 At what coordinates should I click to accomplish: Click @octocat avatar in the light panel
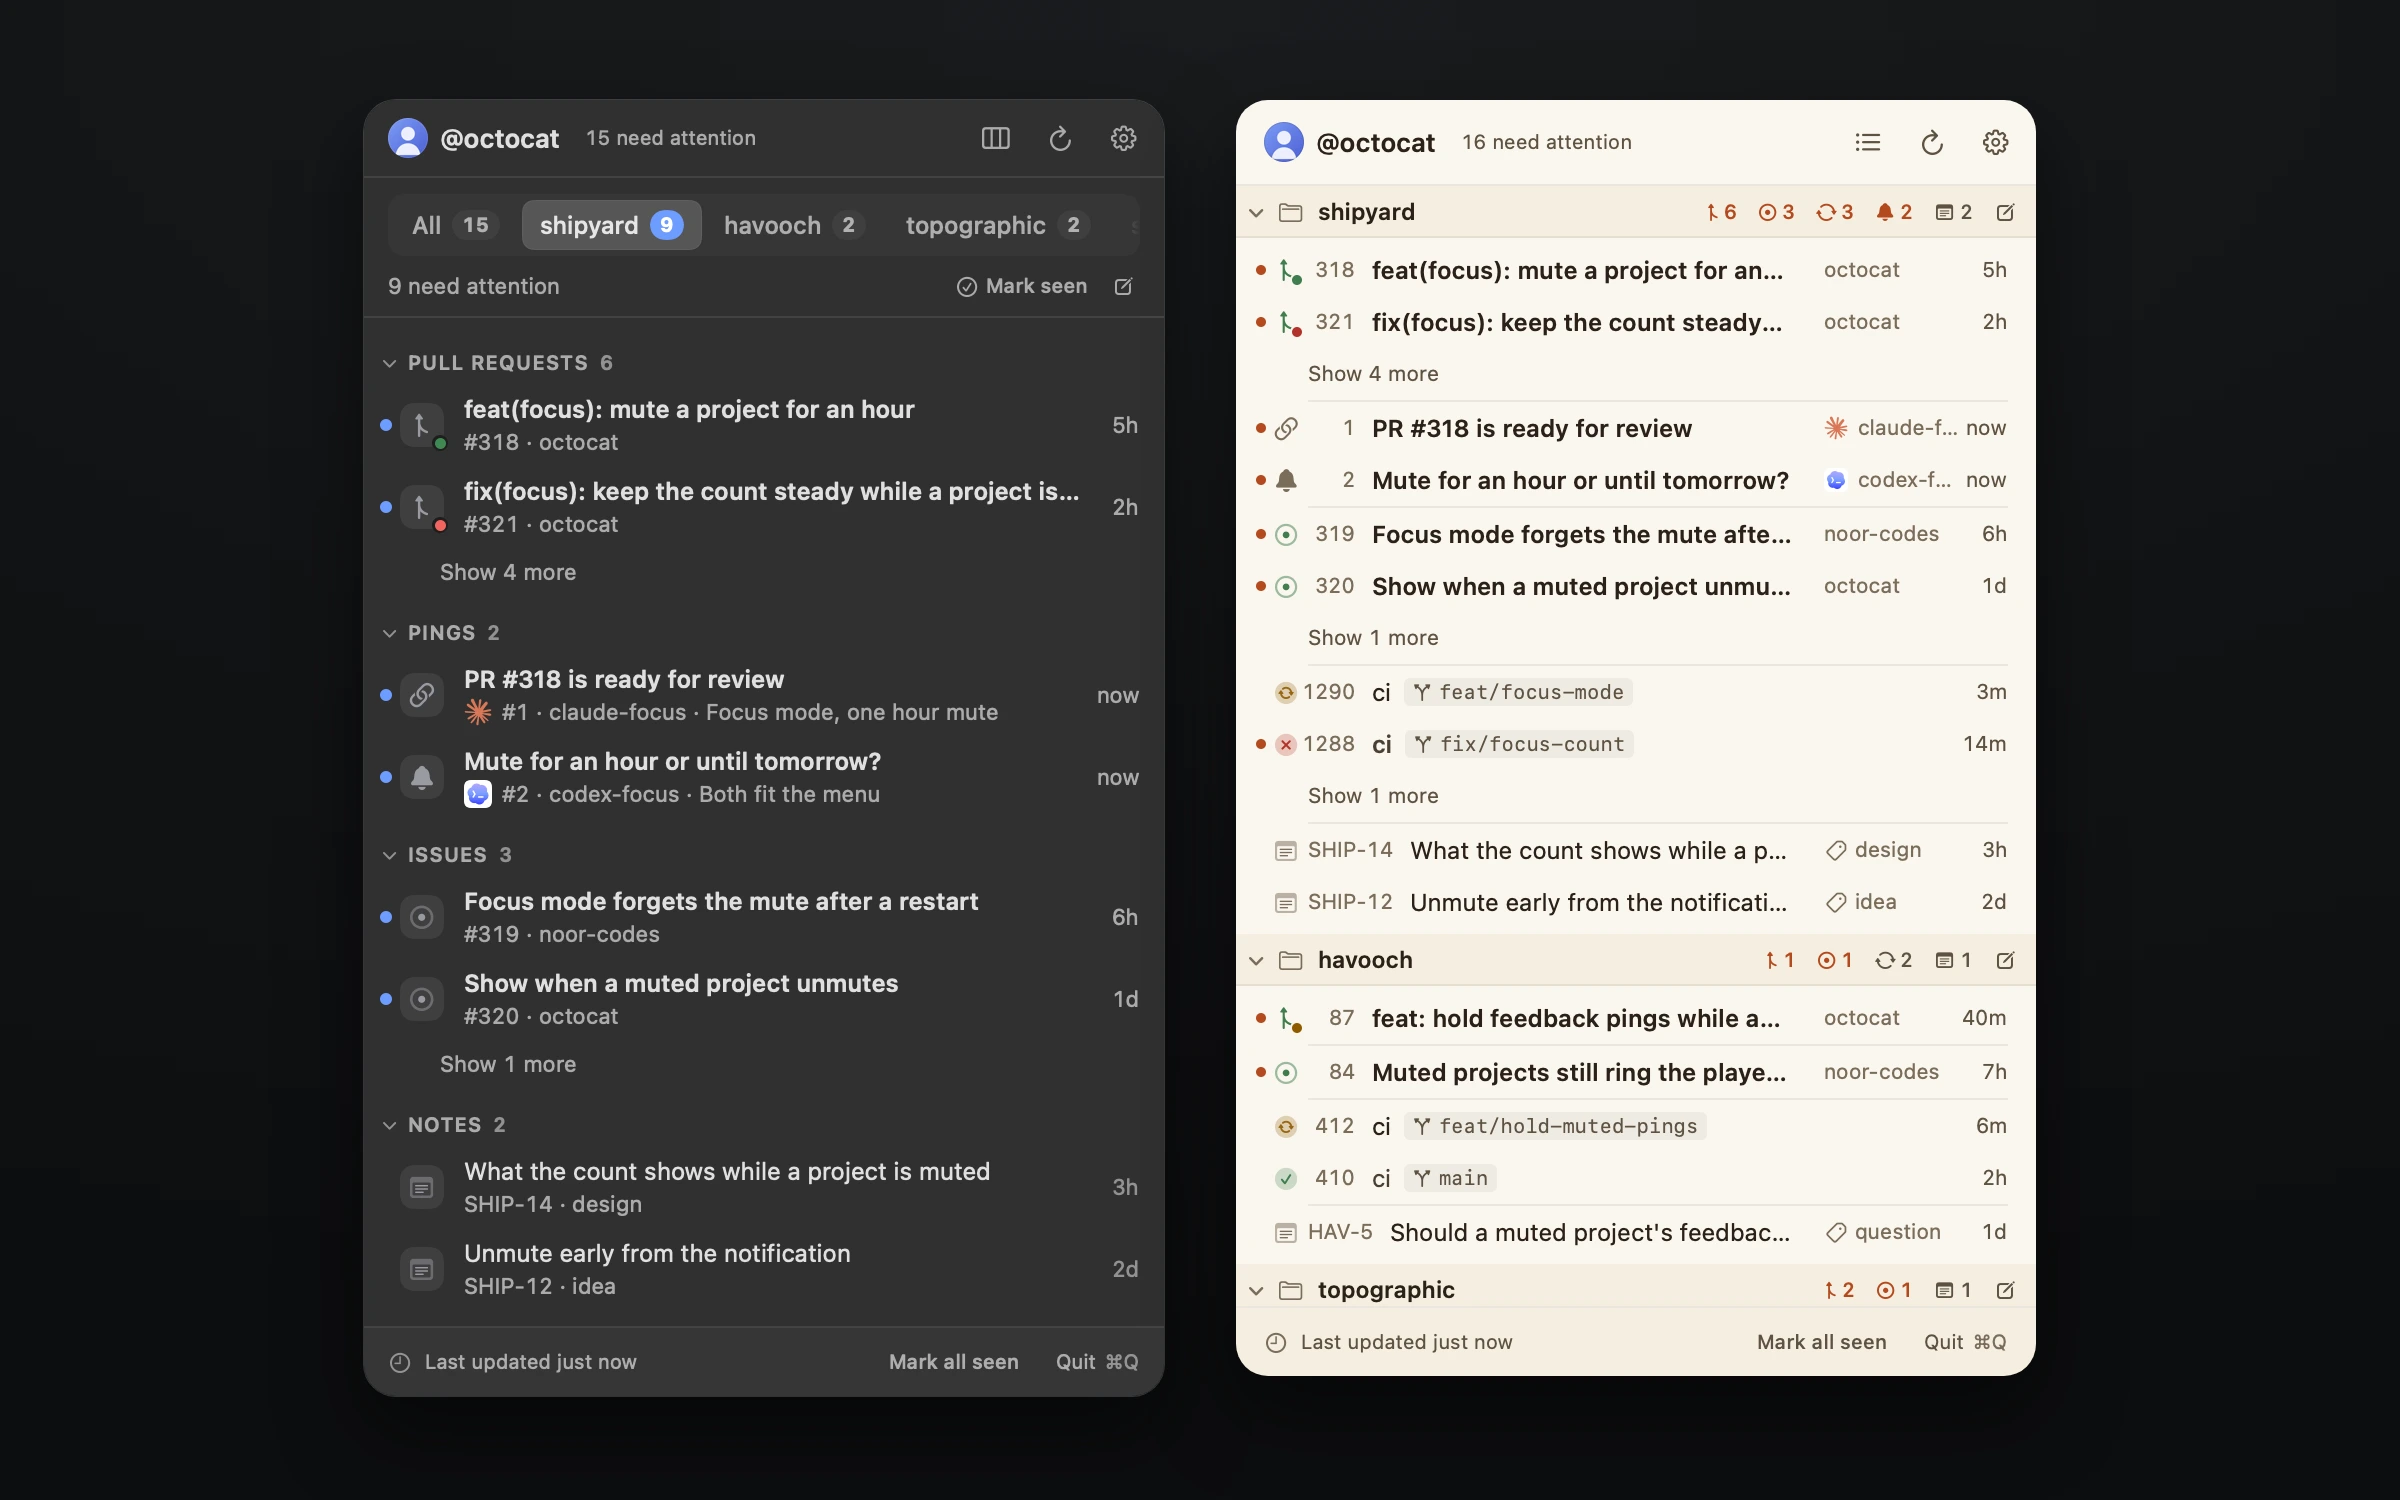[1283, 142]
